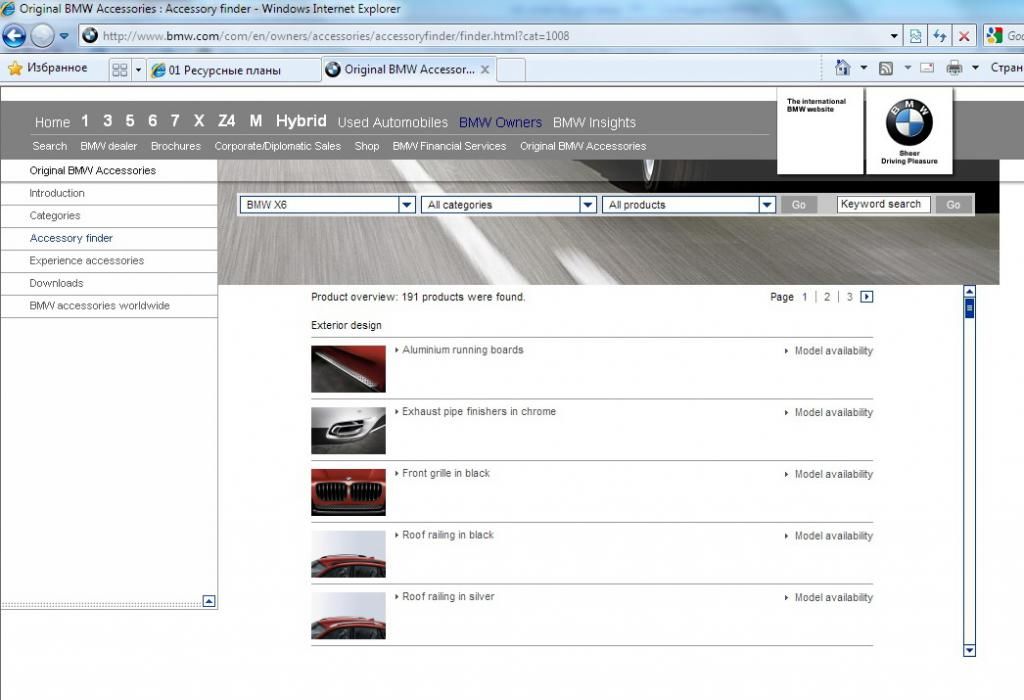Open the Introduction sidebar item
Image resolution: width=1024 pixels, height=700 pixels.
tap(57, 193)
